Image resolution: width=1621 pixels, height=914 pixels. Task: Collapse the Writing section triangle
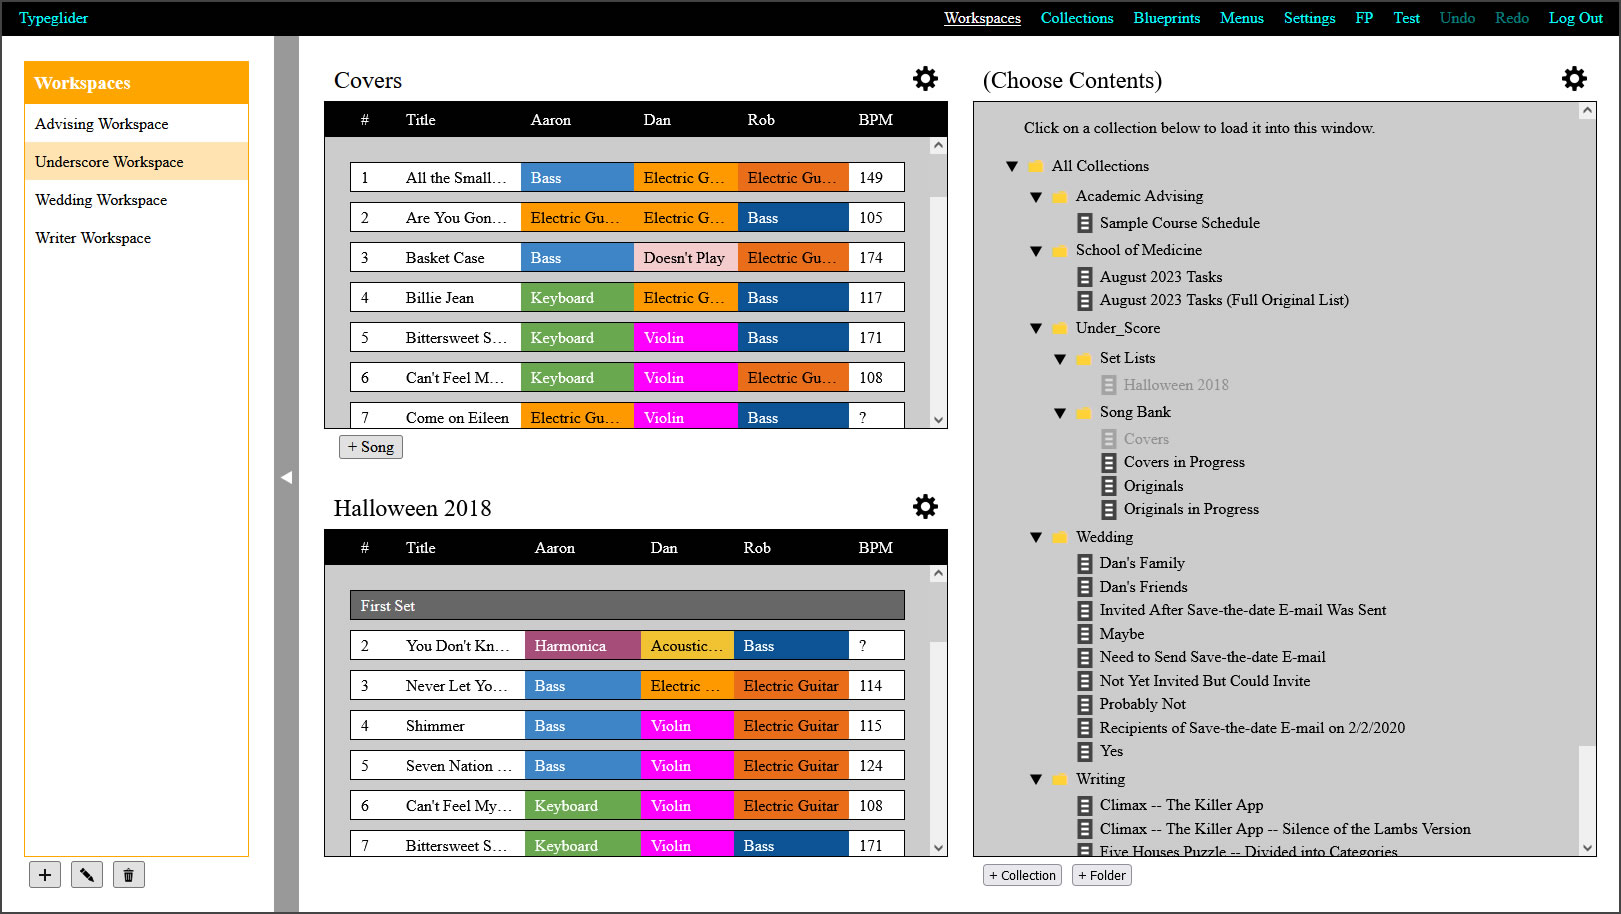click(x=1036, y=779)
